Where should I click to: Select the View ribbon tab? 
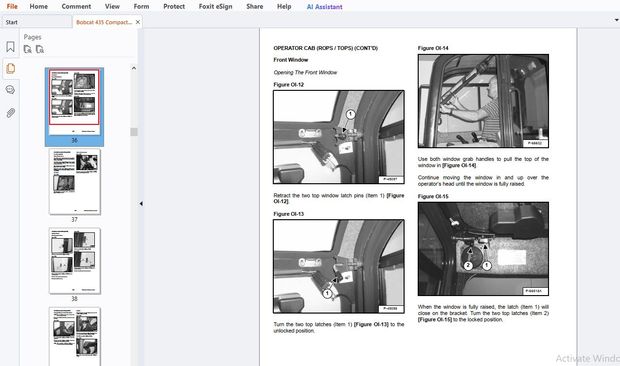[x=112, y=6]
